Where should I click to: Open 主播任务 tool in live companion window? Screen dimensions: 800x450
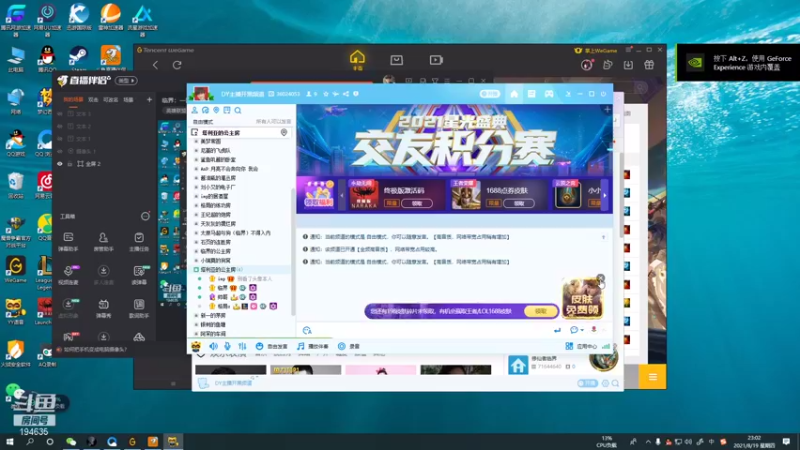coord(139,241)
